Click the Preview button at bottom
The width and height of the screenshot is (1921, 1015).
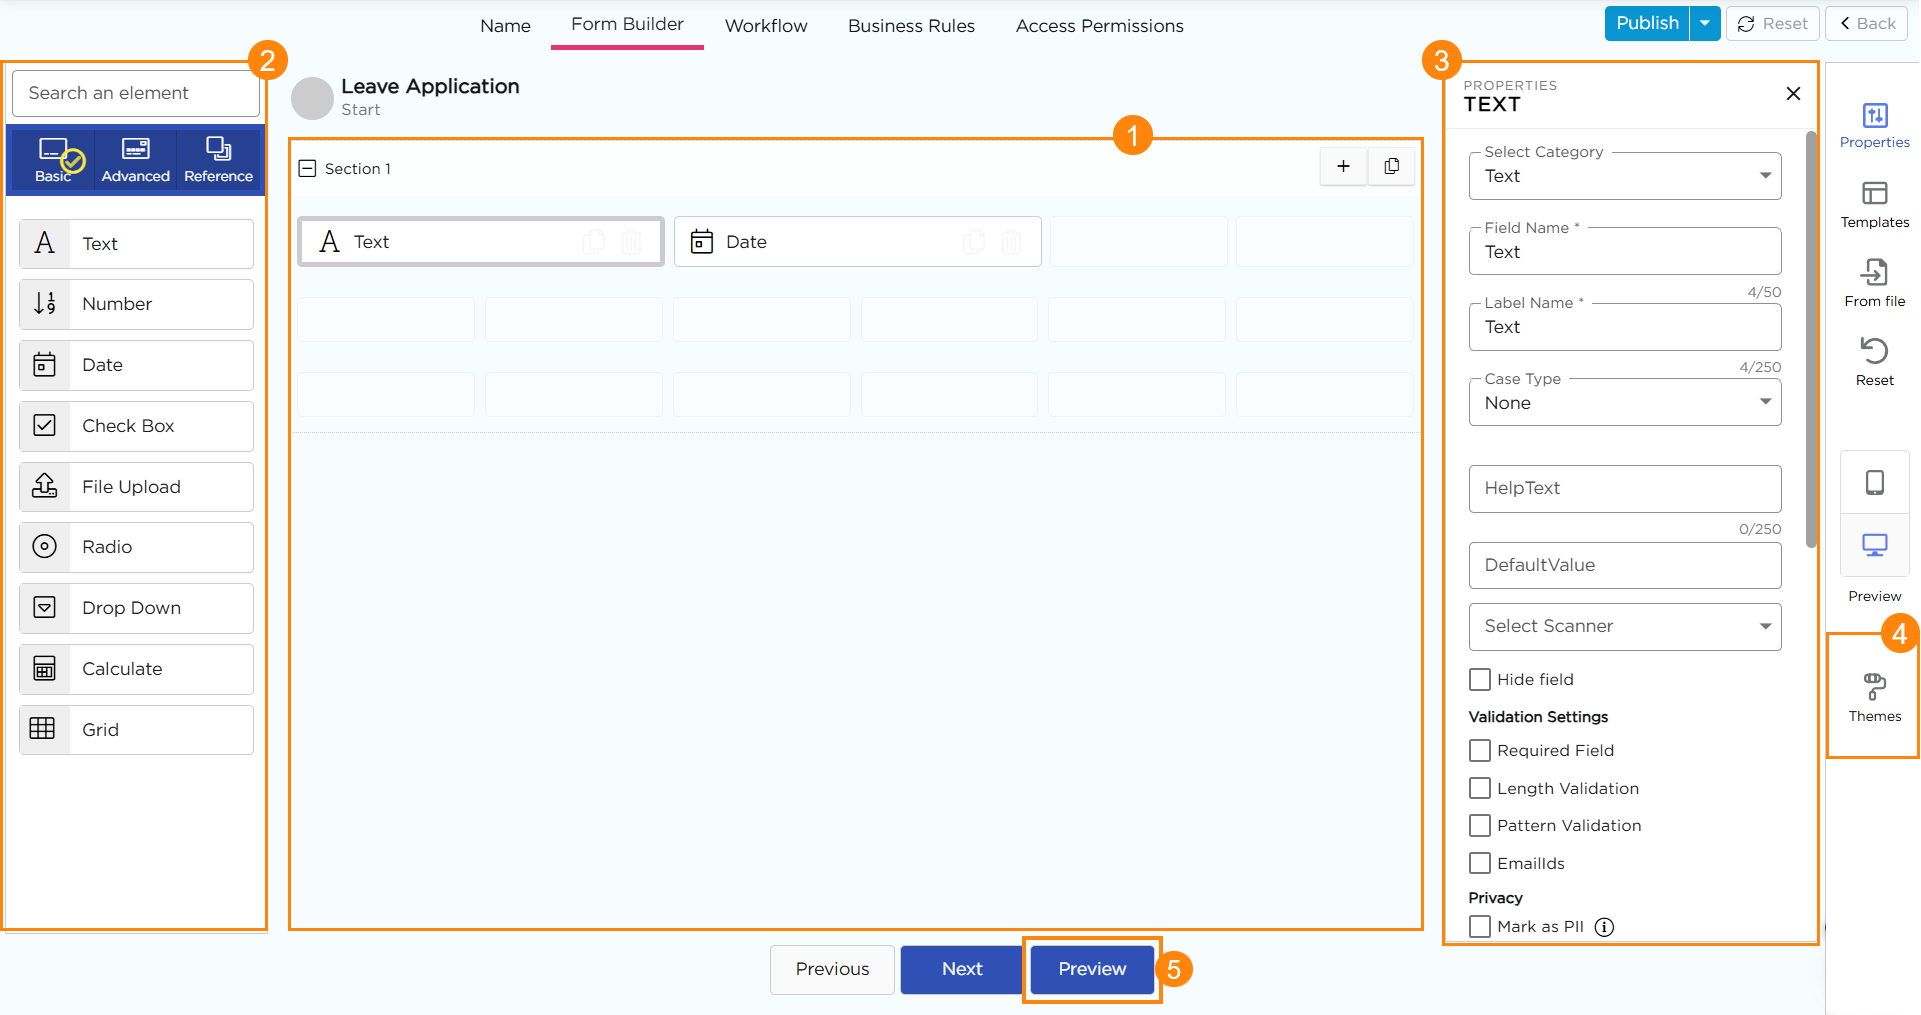click(x=1091, y=969)
